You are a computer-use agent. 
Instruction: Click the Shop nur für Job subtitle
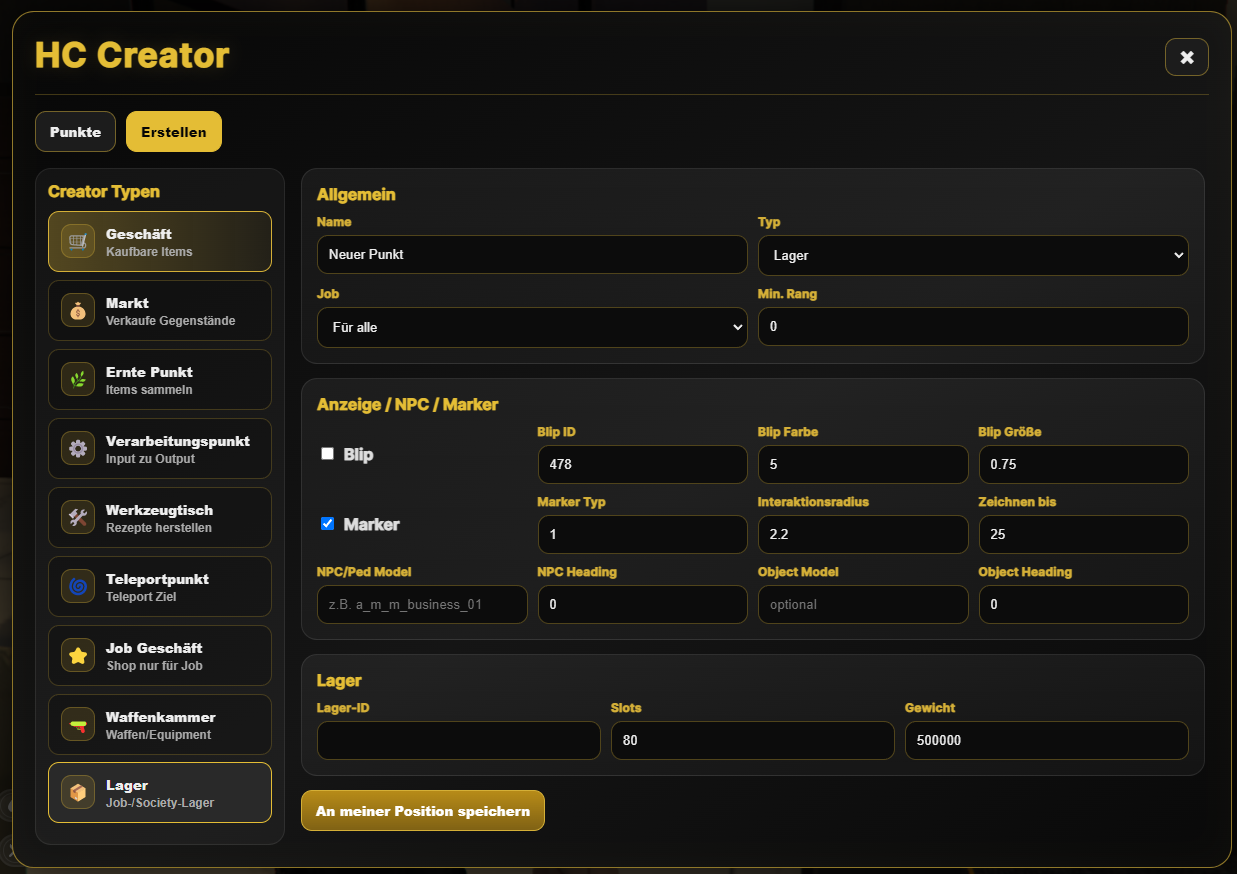[154, 666]
